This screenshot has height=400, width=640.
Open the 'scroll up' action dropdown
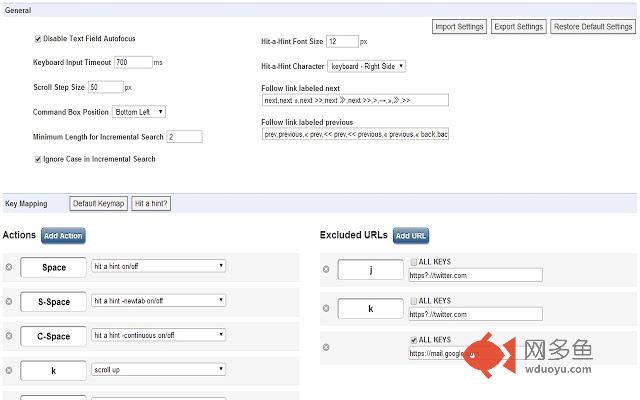coord(158,369)
